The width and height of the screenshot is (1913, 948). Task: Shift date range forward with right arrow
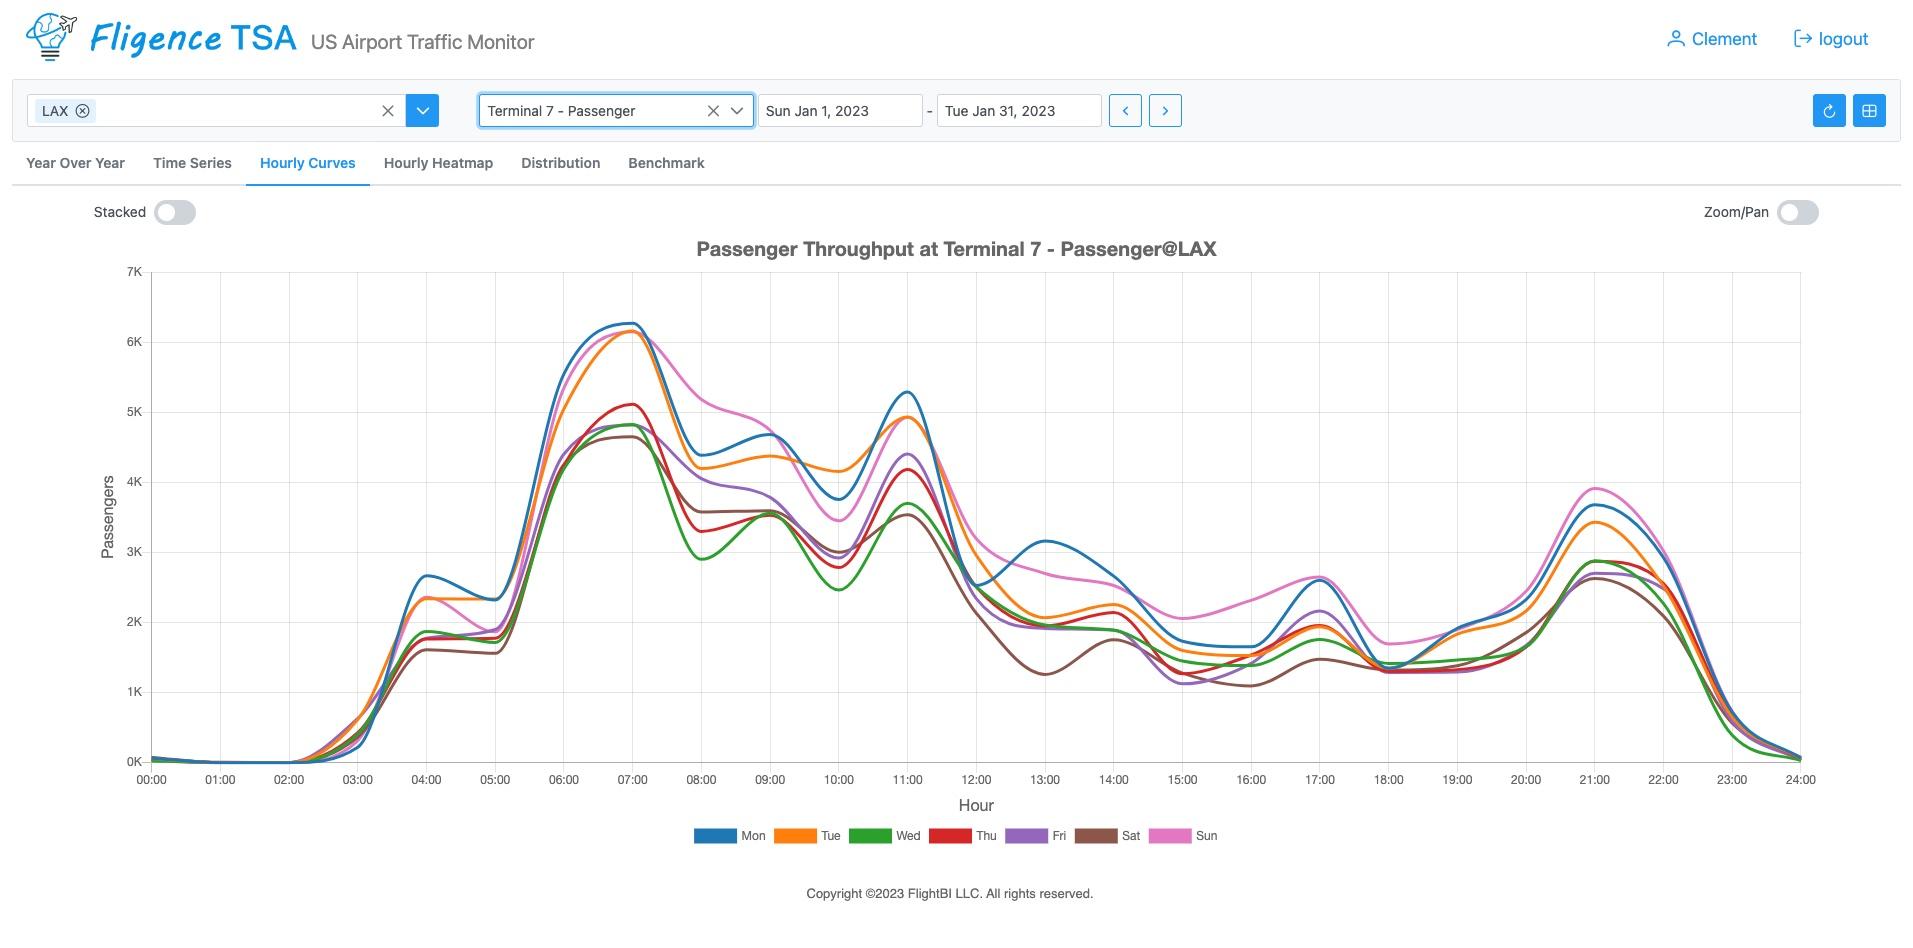coord(1165,110)
